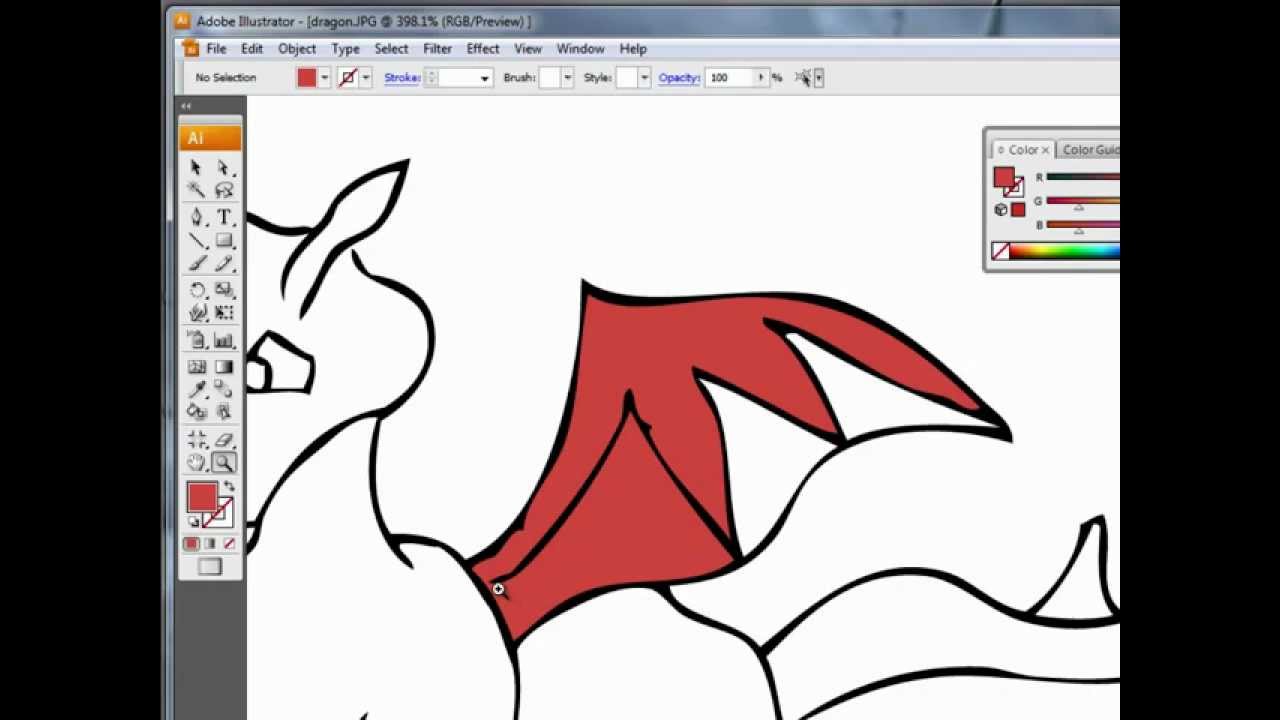Activate the Pencil tool
1280x720 pixels.
point(223,263)
